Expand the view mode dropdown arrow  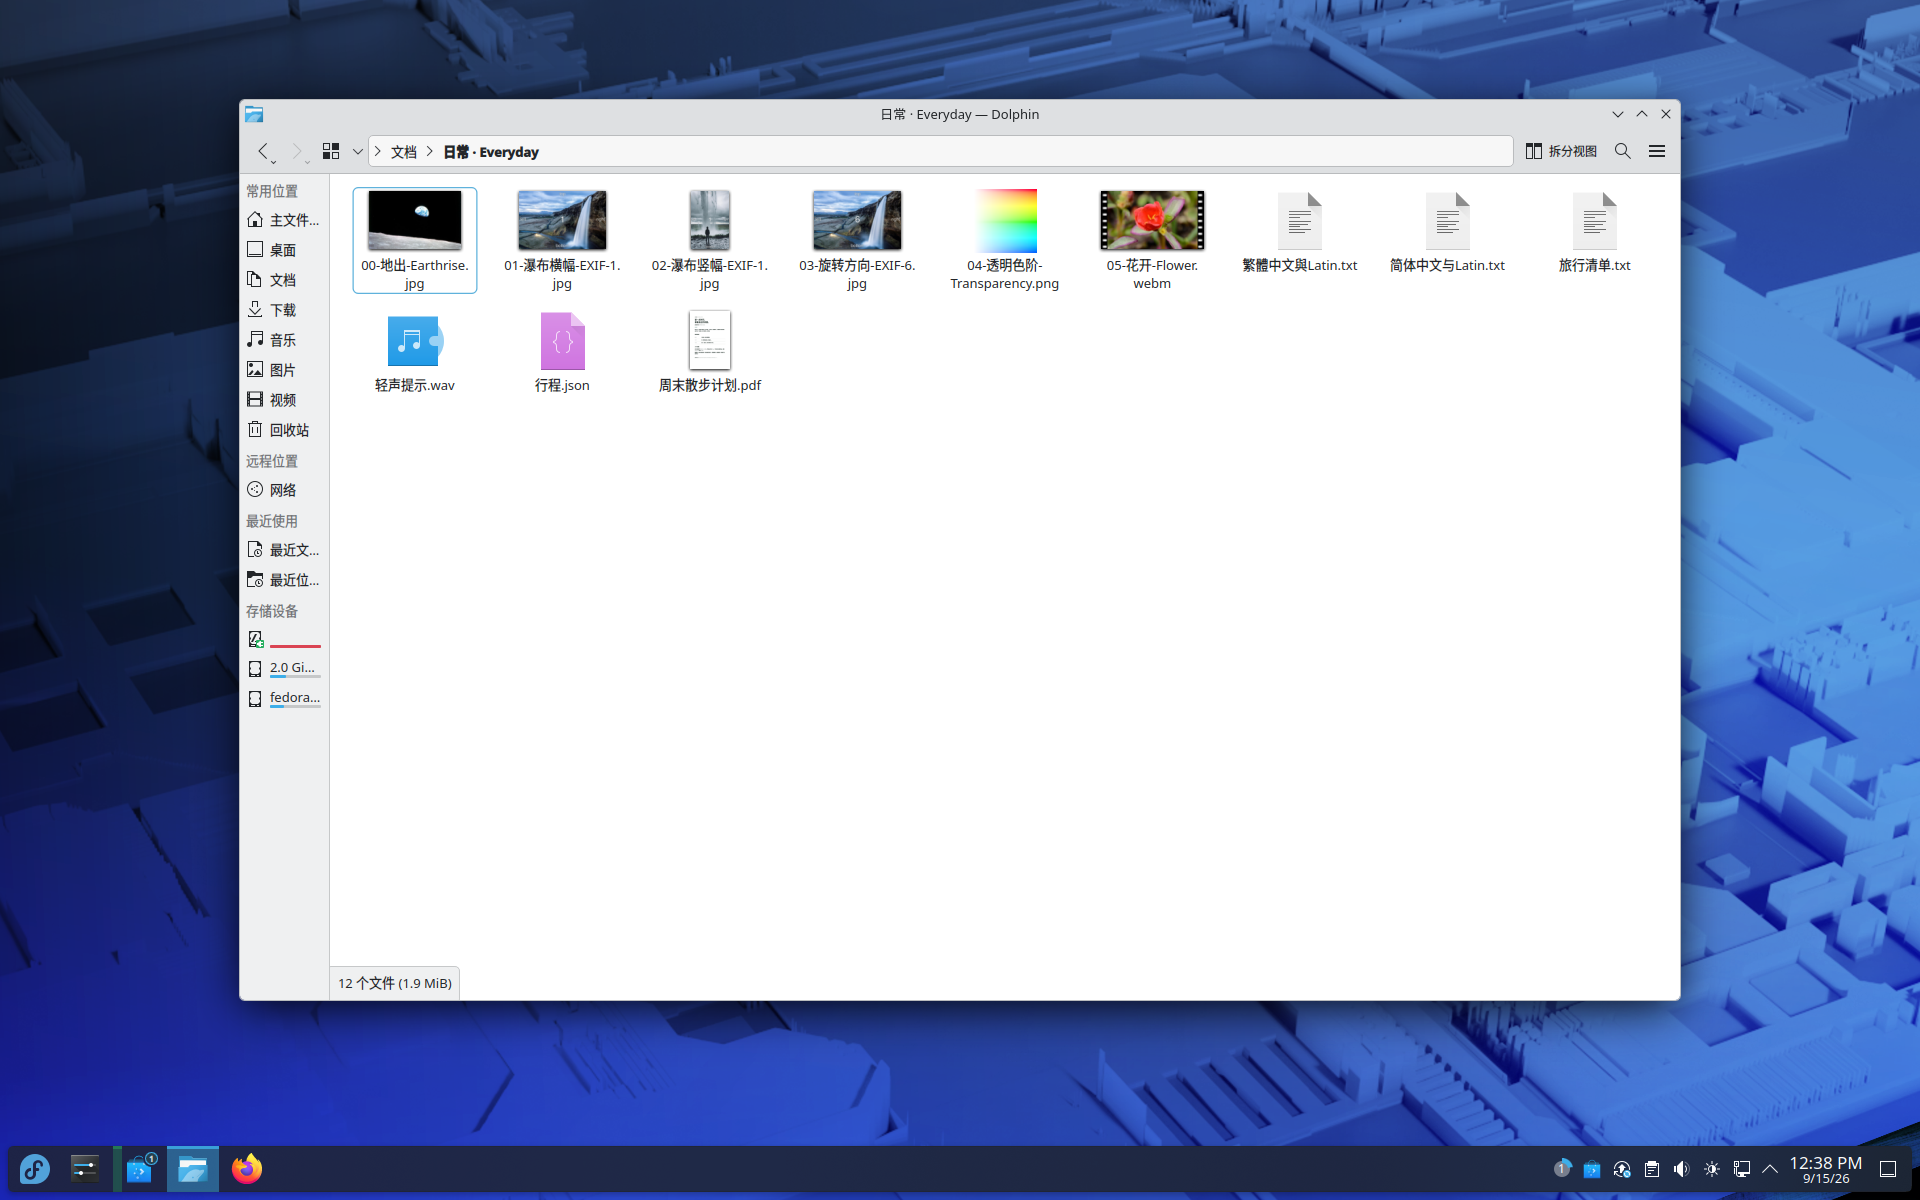pyautogui.click(x=357, y=152)
